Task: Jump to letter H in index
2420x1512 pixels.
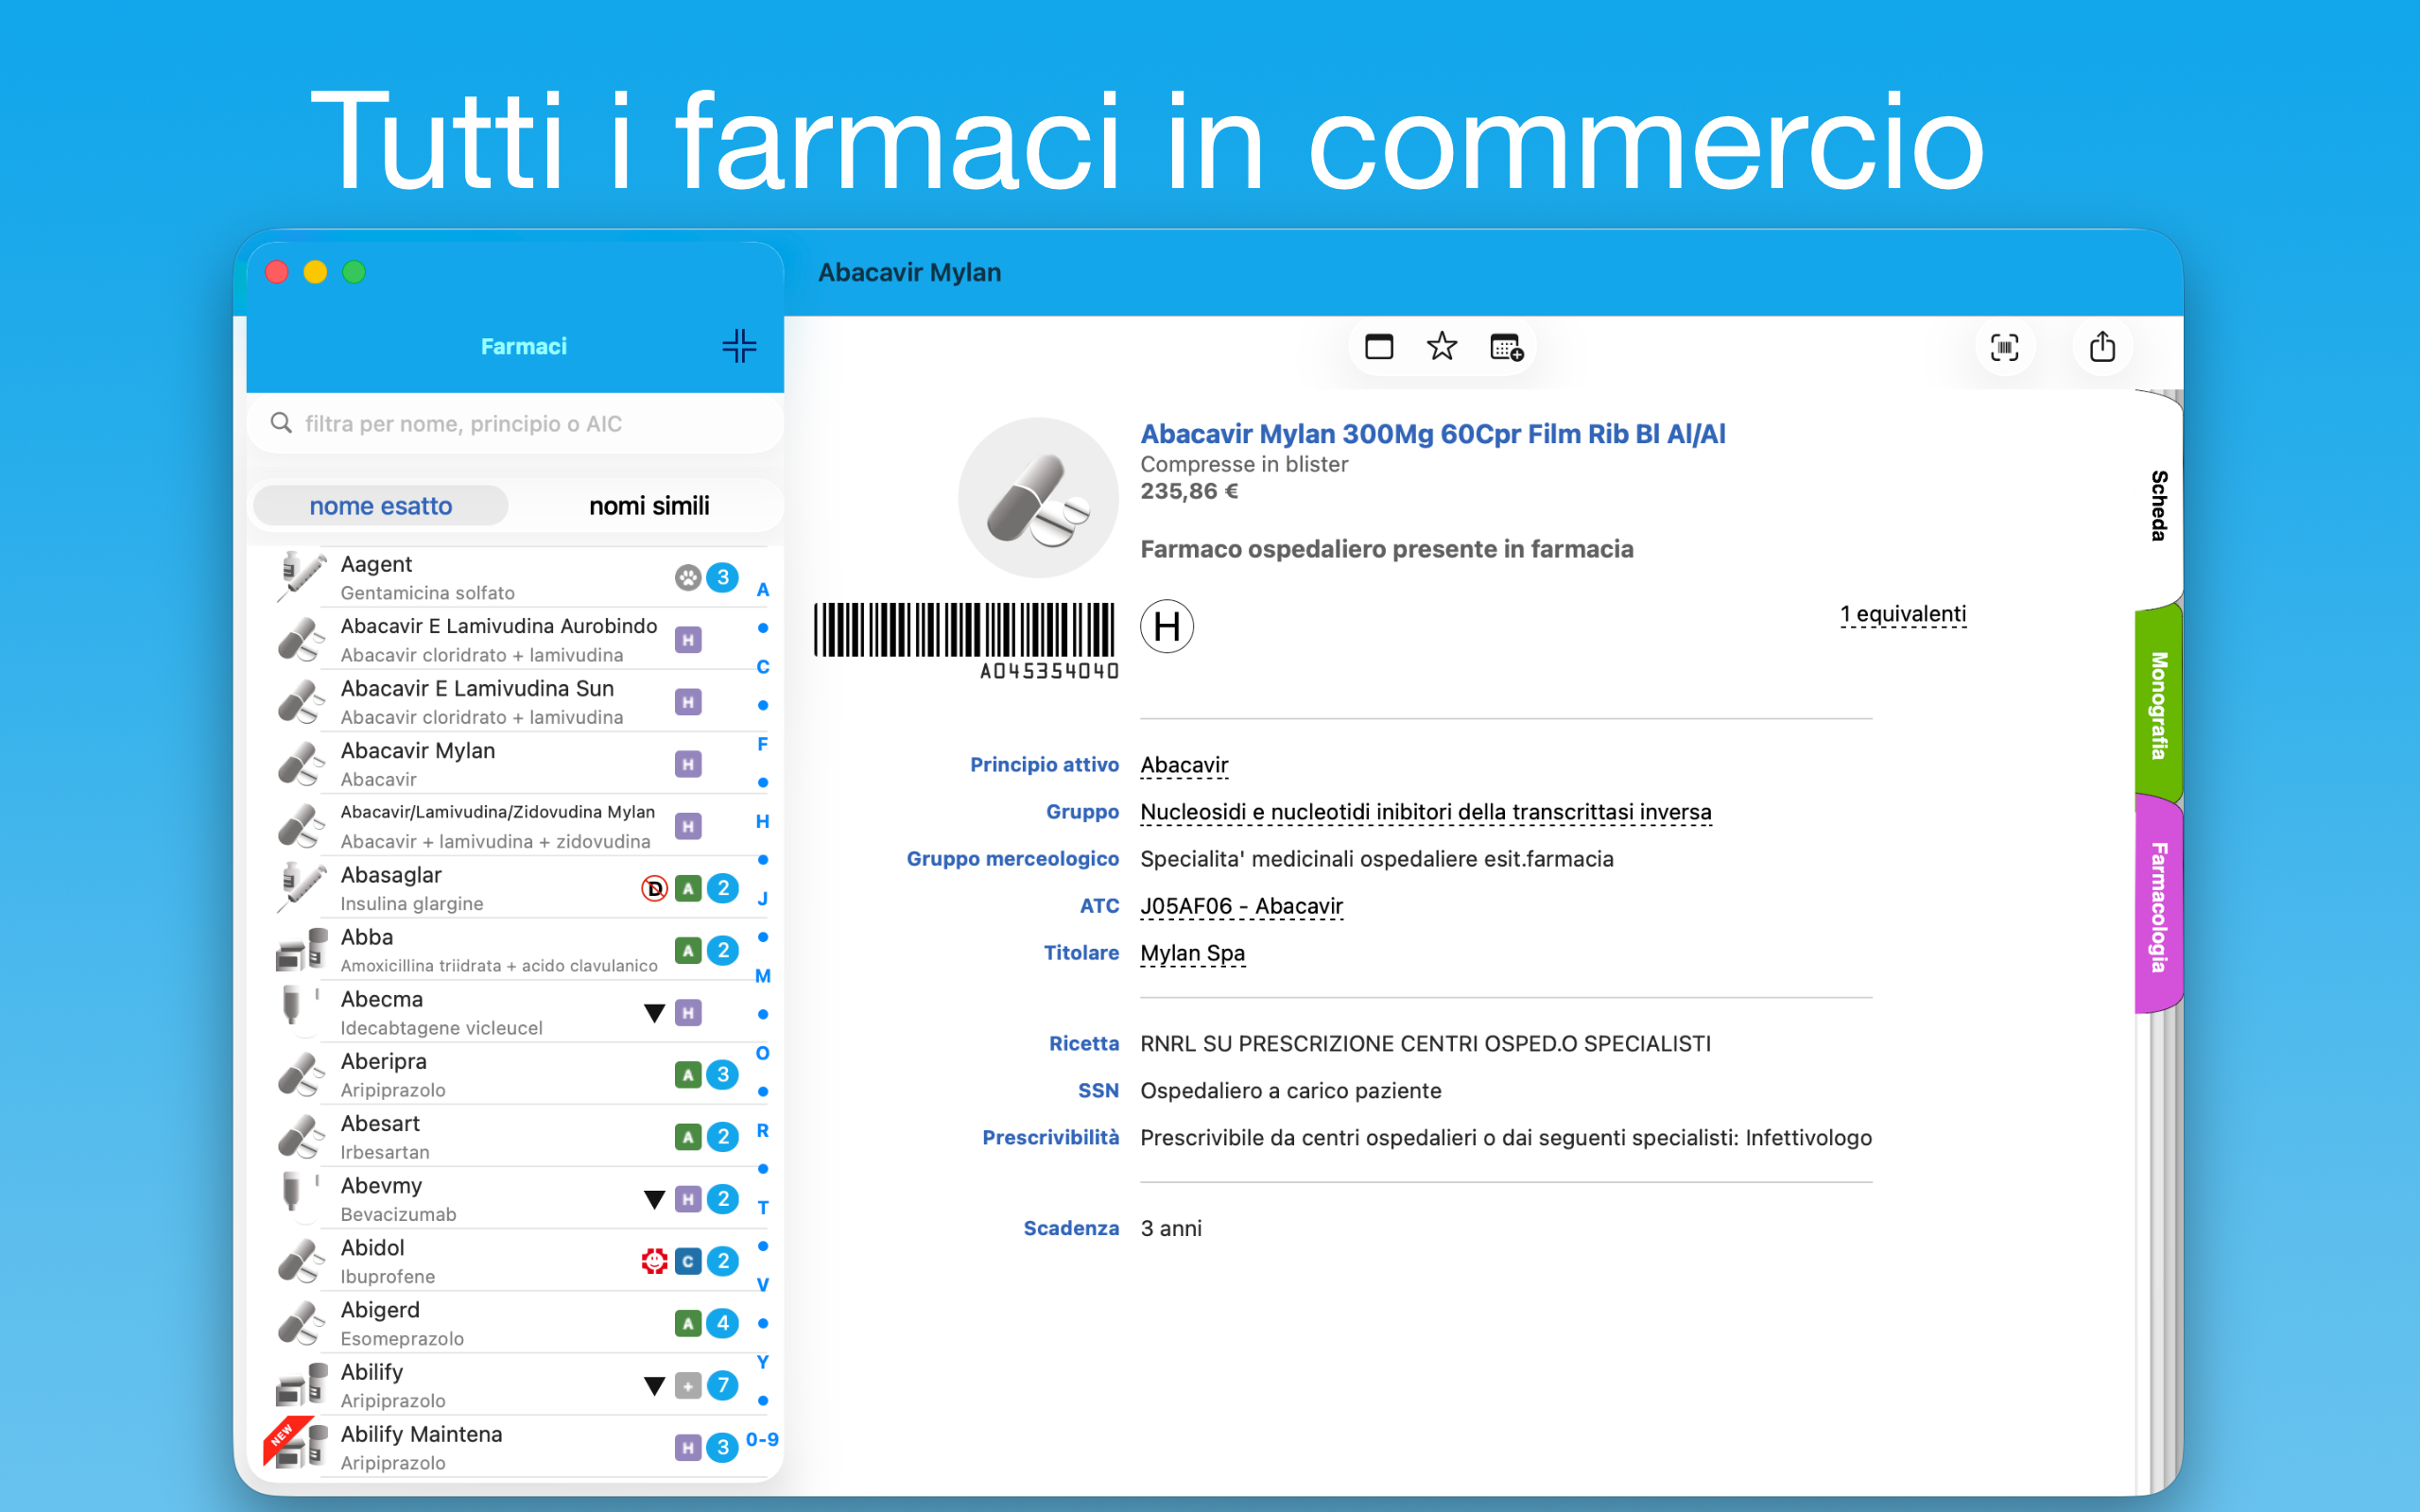Action: 762,822
